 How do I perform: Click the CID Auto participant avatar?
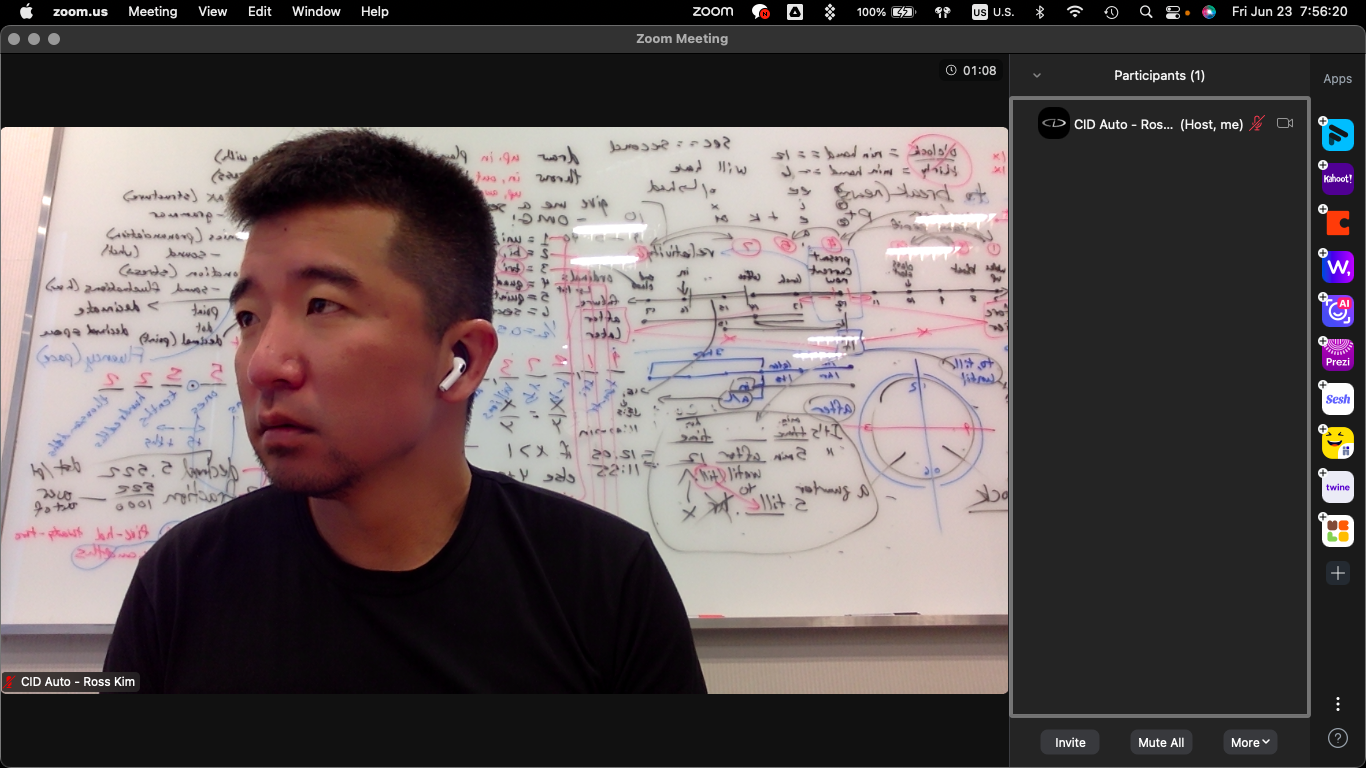pyautogui.click(x=1054, y=123)
